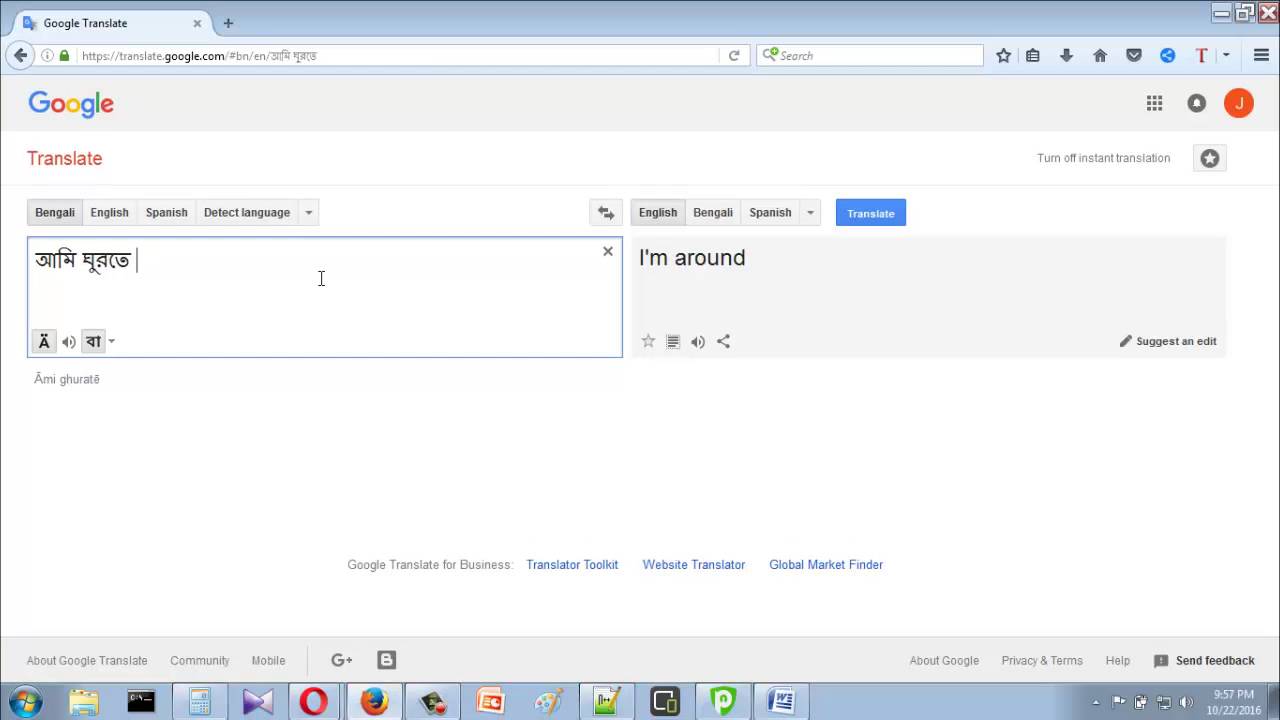Listen to the English translation
Image resolution: width=1280 pixels, height=720 pixels.
click(x=698, y=342)
